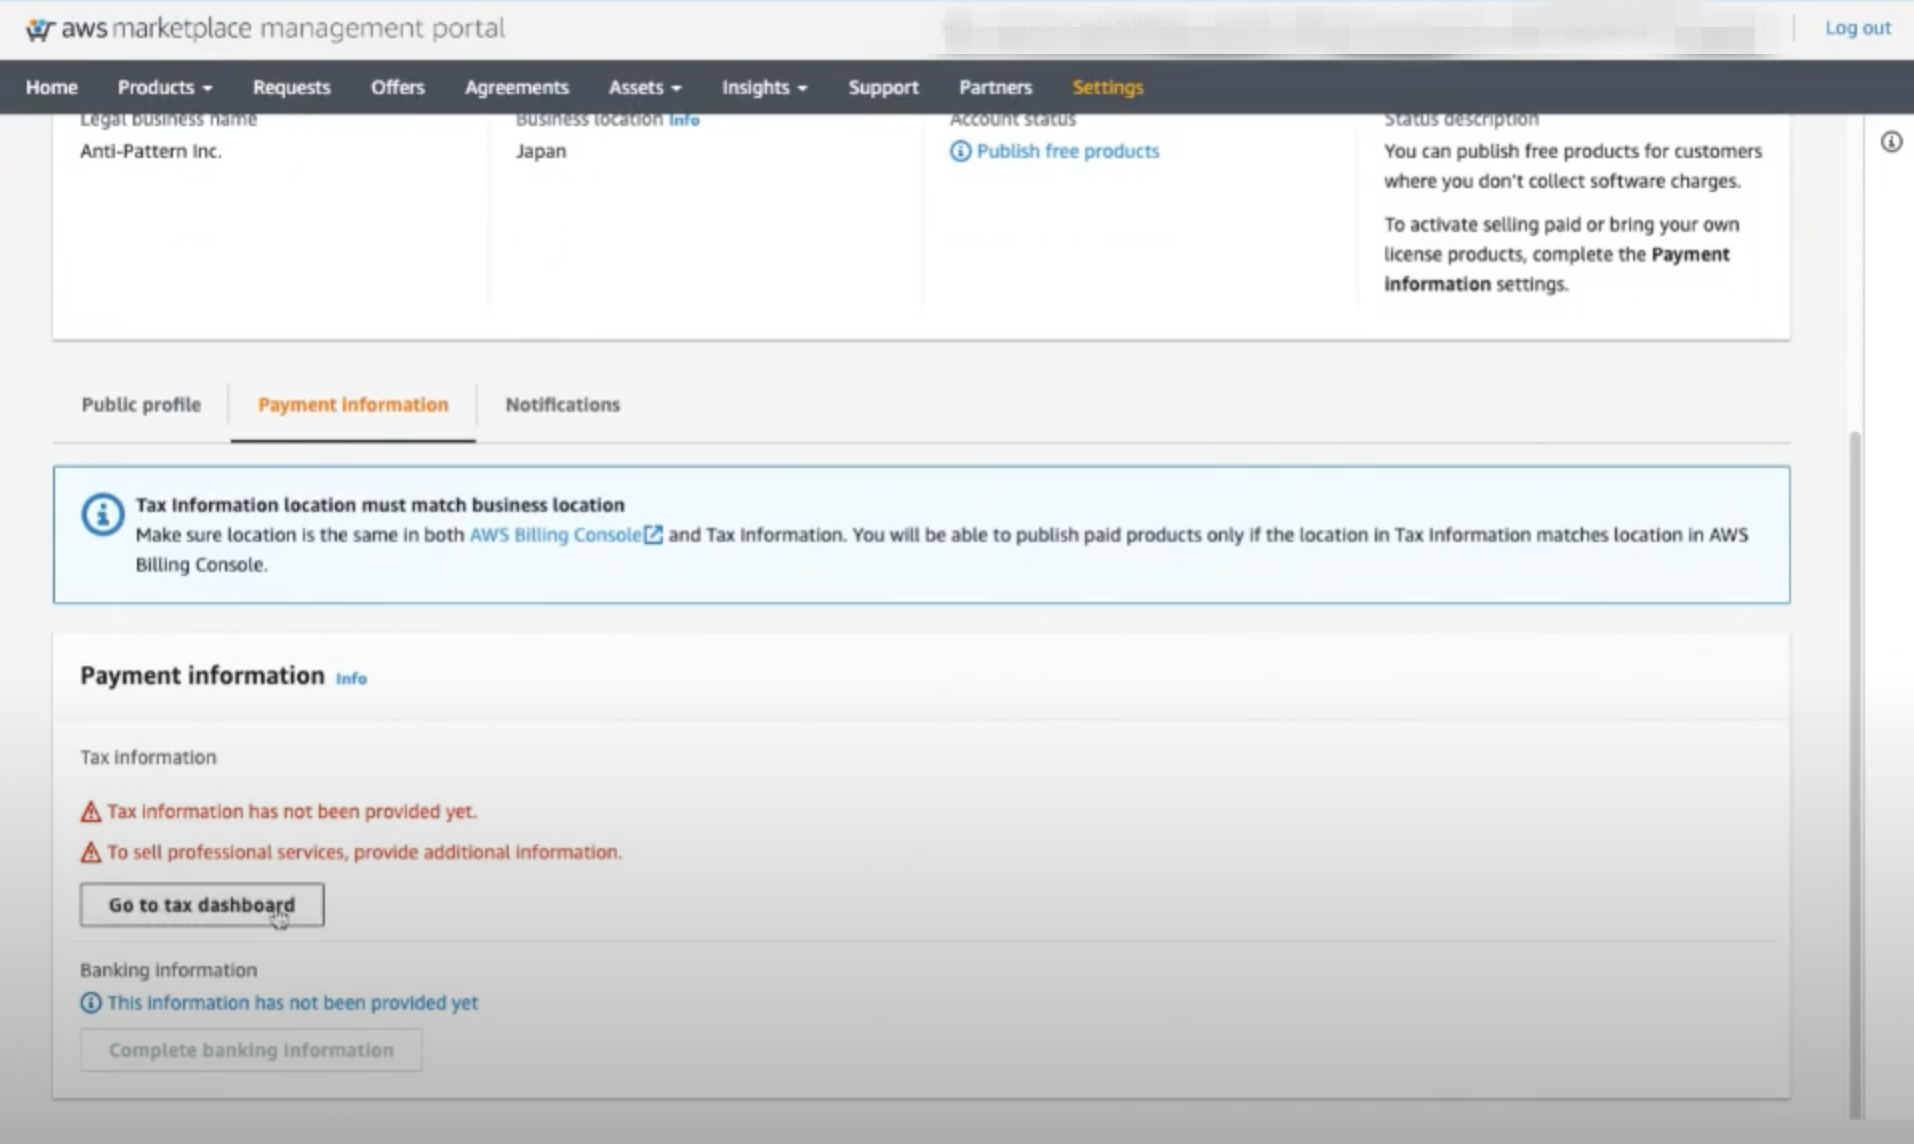Open the Partners page

[x=995, y=87]
